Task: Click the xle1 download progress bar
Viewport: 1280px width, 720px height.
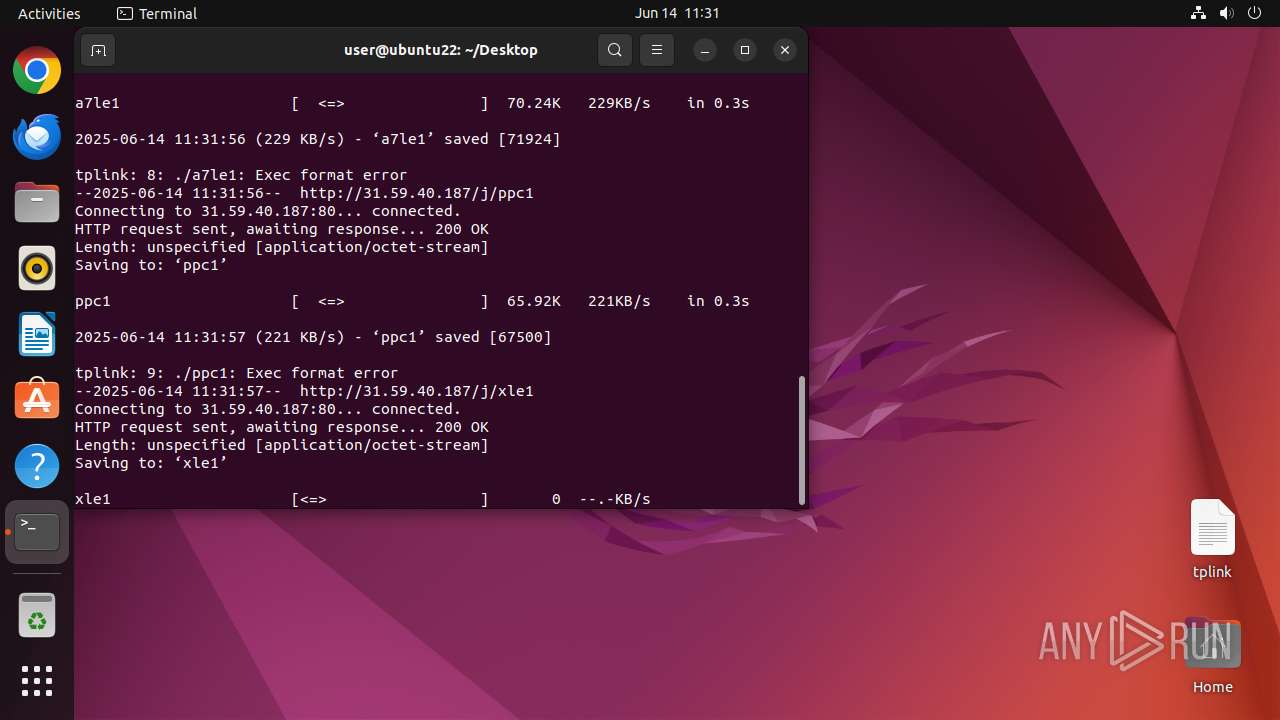Action: 390,499
